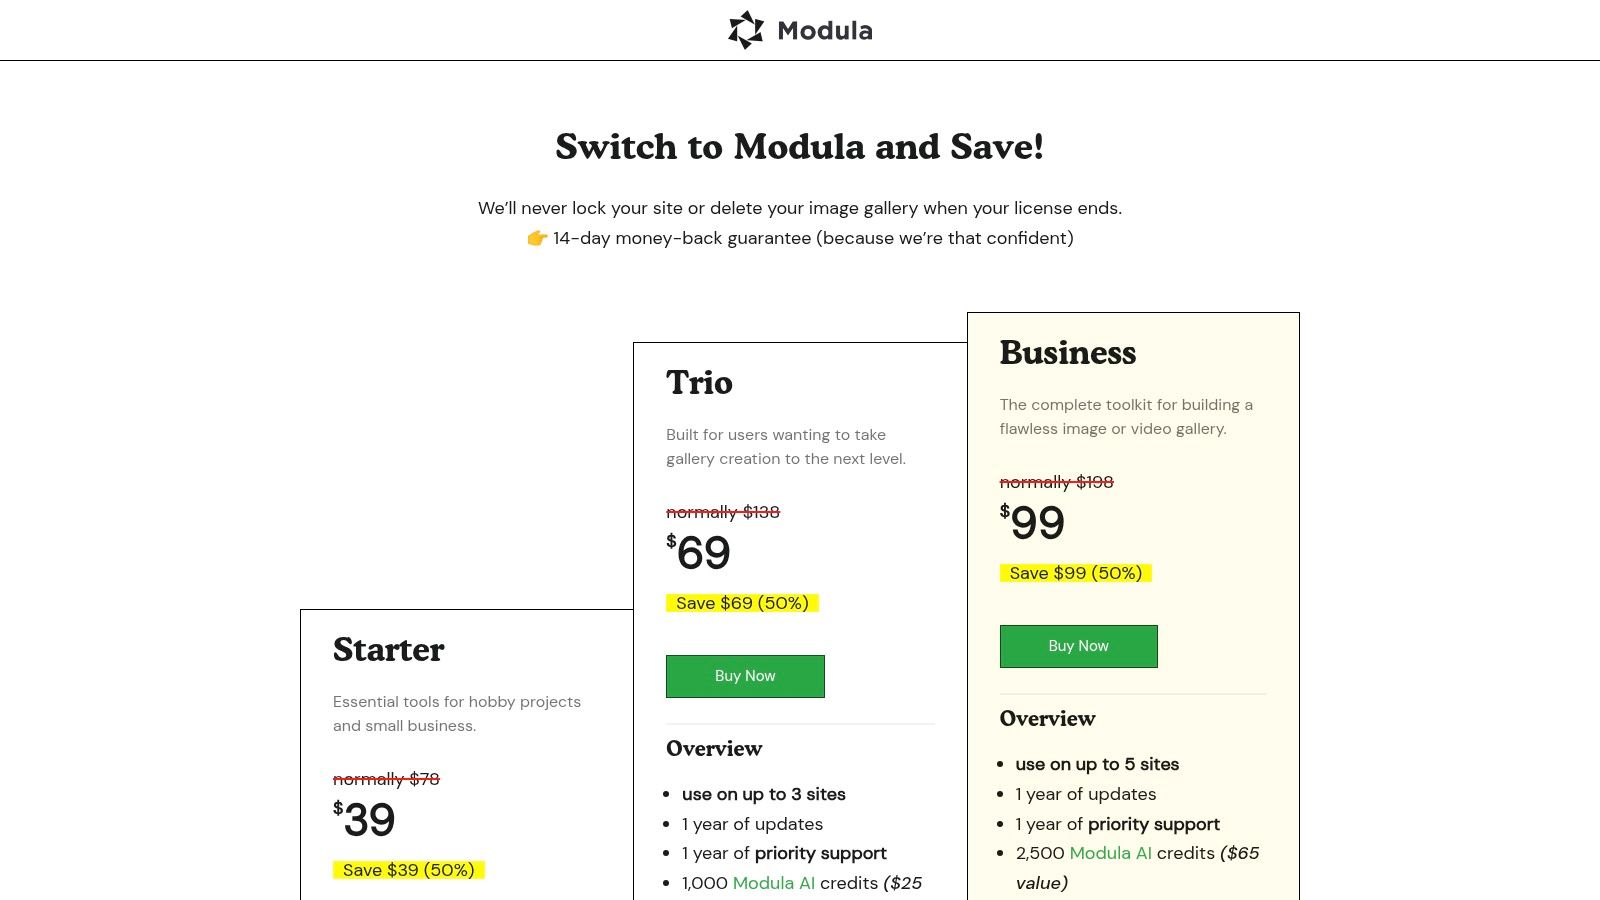Image resolution: width=1600 pixels, height=900 pixels.
Task: Click the crossed-out normally $138 price
Action: point(723,512)
